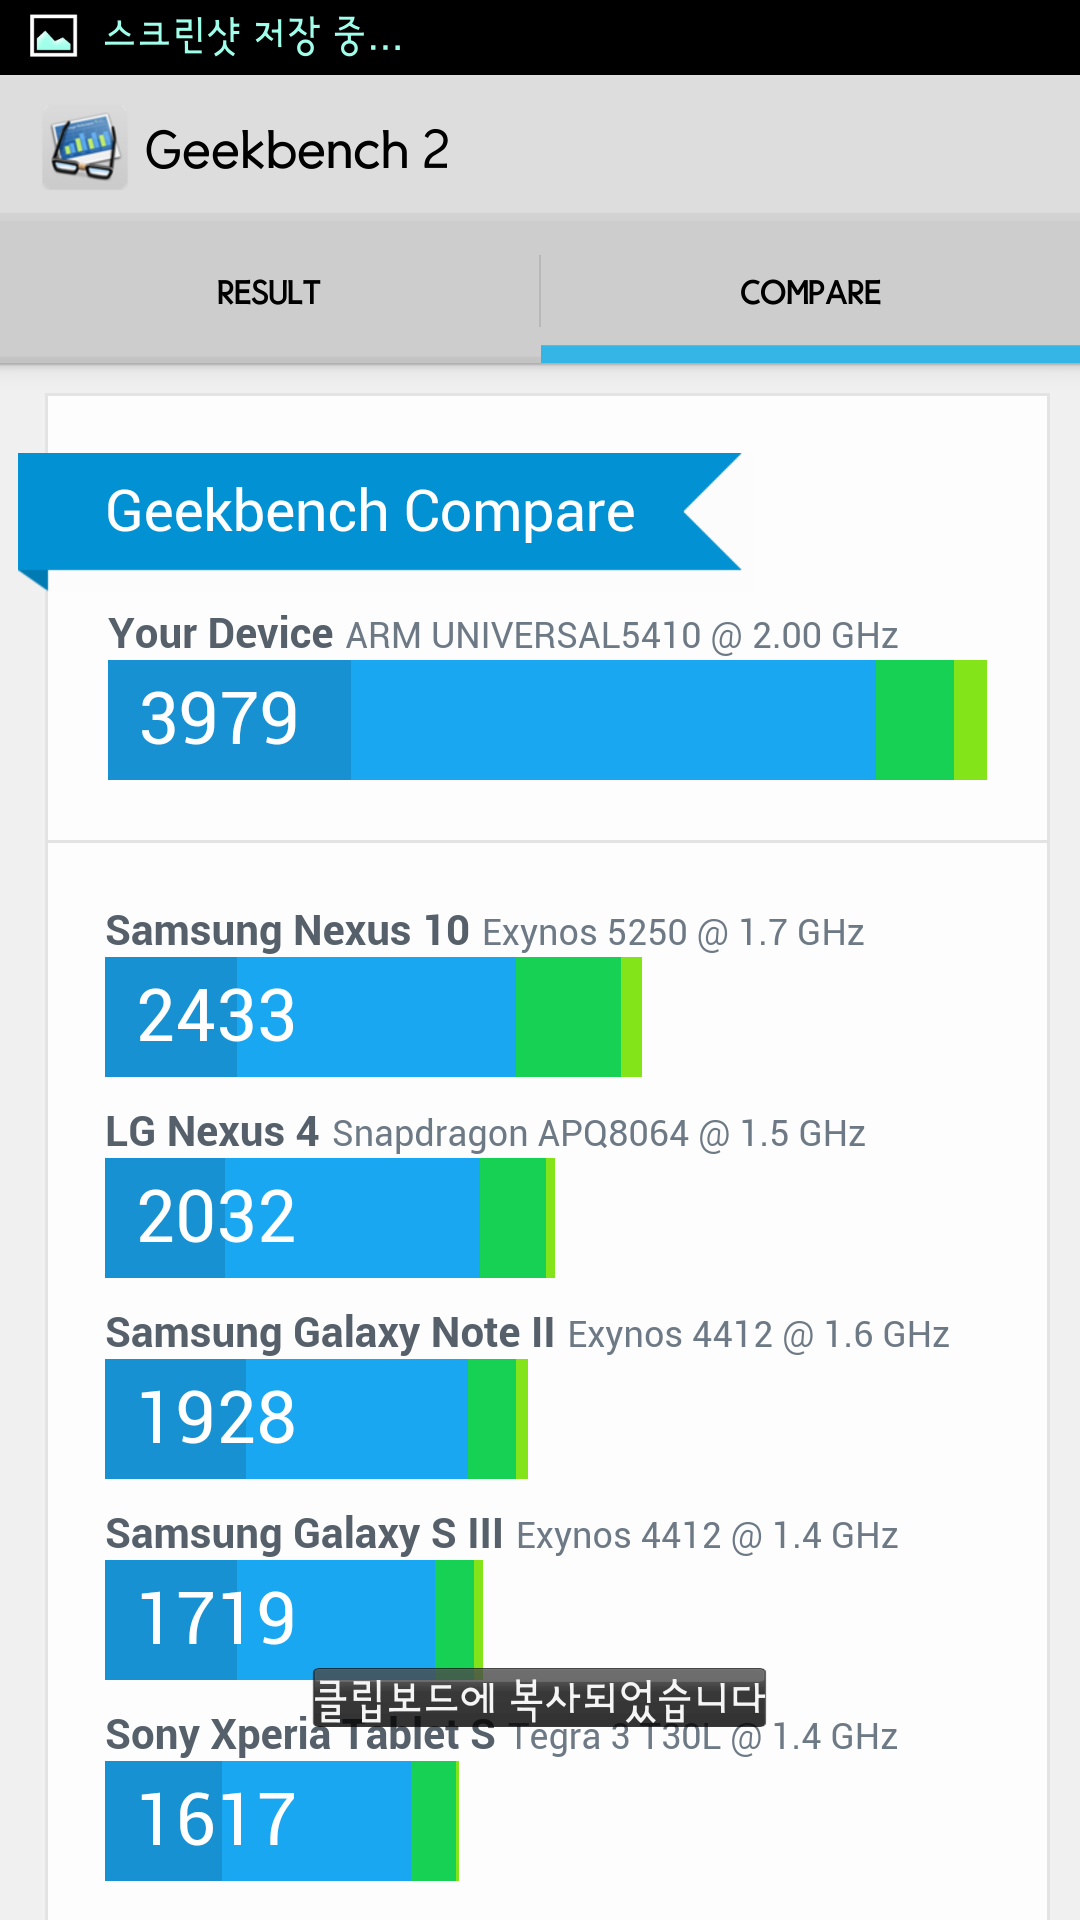Tap the clipboard copied toast message
Screen dimensions: 1080x1920
tap(539, 1697)
